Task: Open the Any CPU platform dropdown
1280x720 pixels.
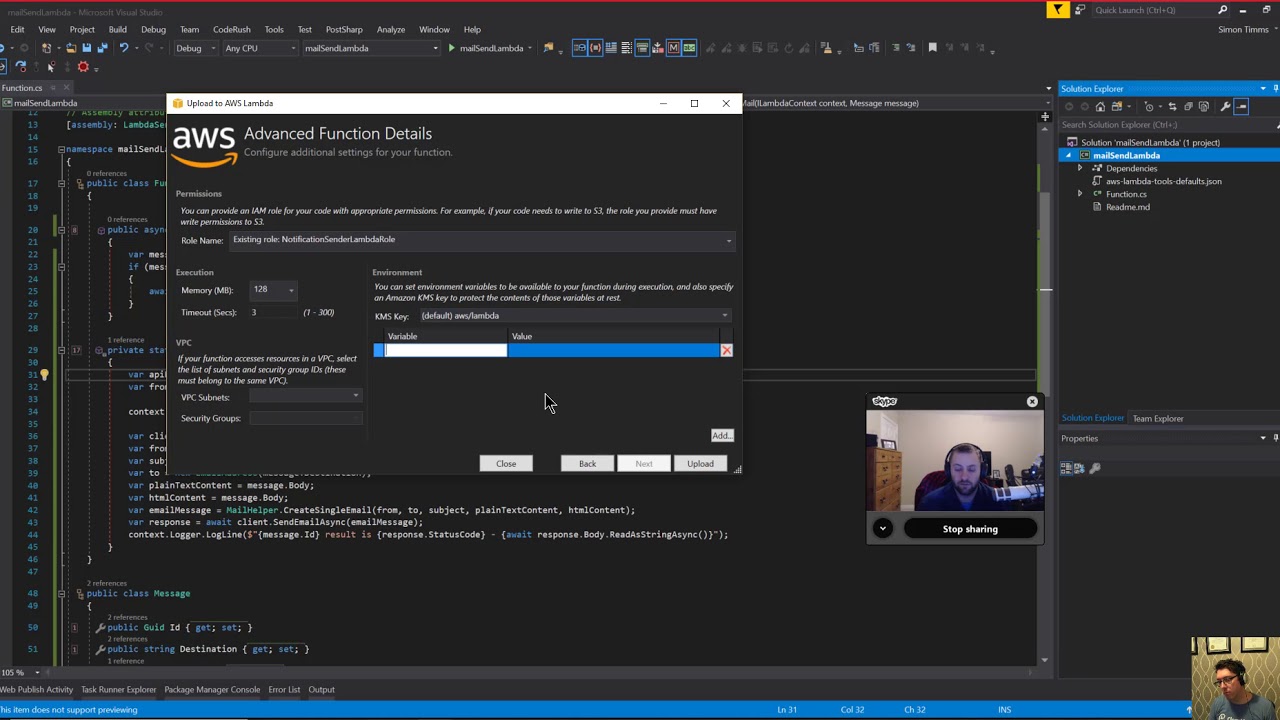Action: 260,48
